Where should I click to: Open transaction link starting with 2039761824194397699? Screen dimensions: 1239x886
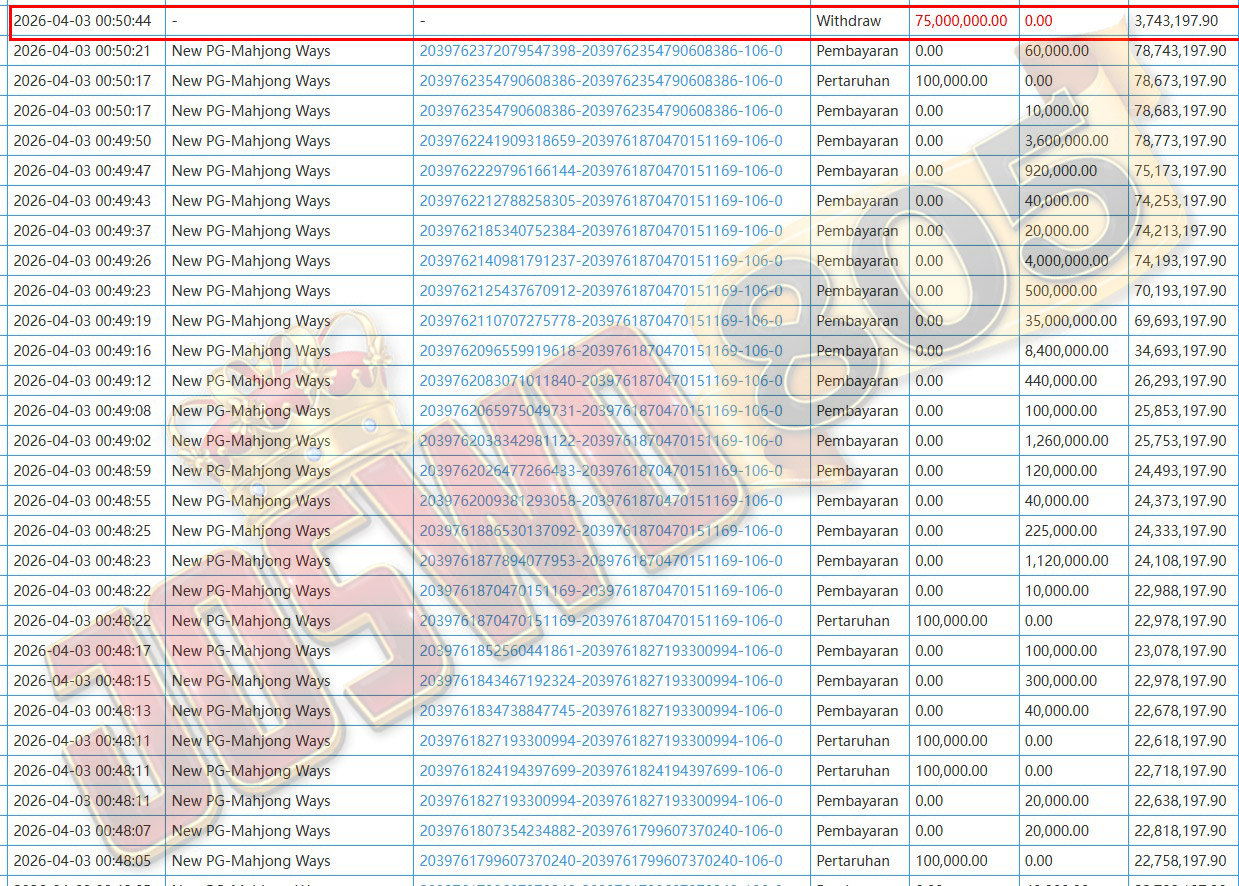pos(601,771)
